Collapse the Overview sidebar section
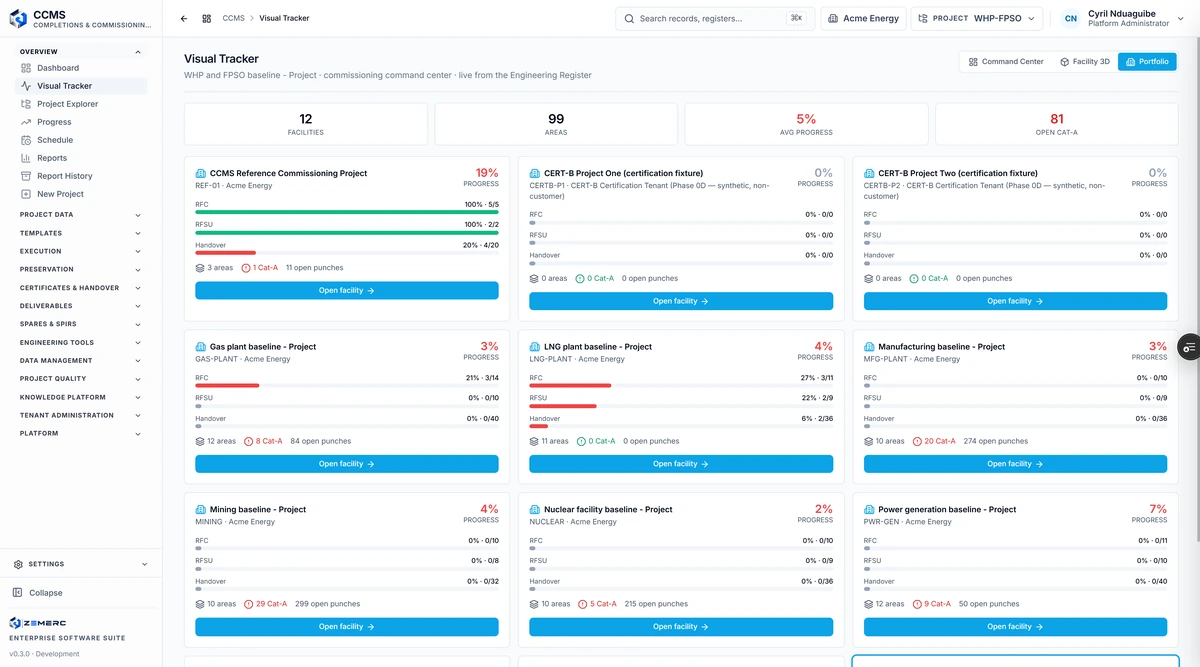 coord(80,51)
